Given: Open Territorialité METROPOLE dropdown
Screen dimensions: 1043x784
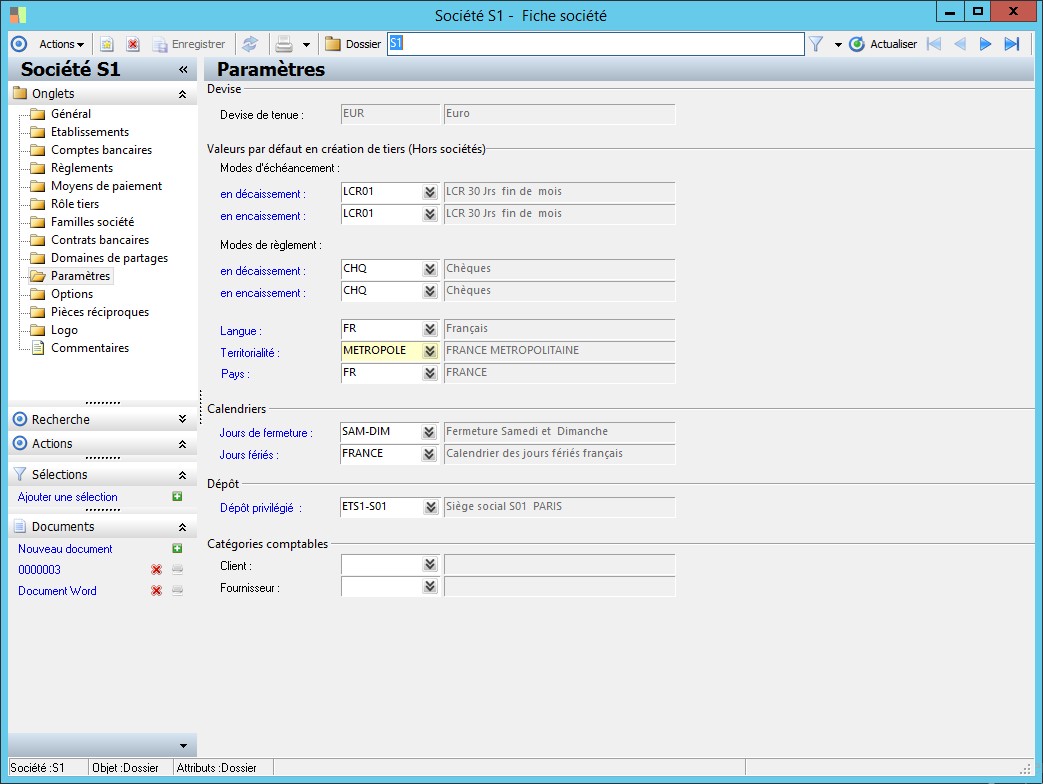Looking at the screenshot, I should point(430,351).
